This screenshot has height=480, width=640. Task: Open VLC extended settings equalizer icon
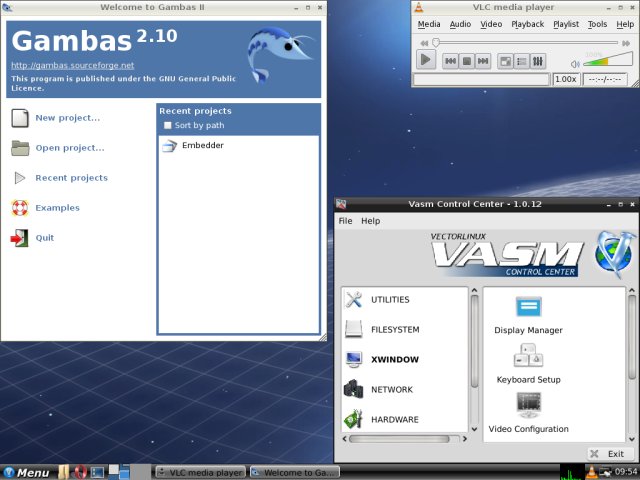pyautogui.click(x=537, y=61)
